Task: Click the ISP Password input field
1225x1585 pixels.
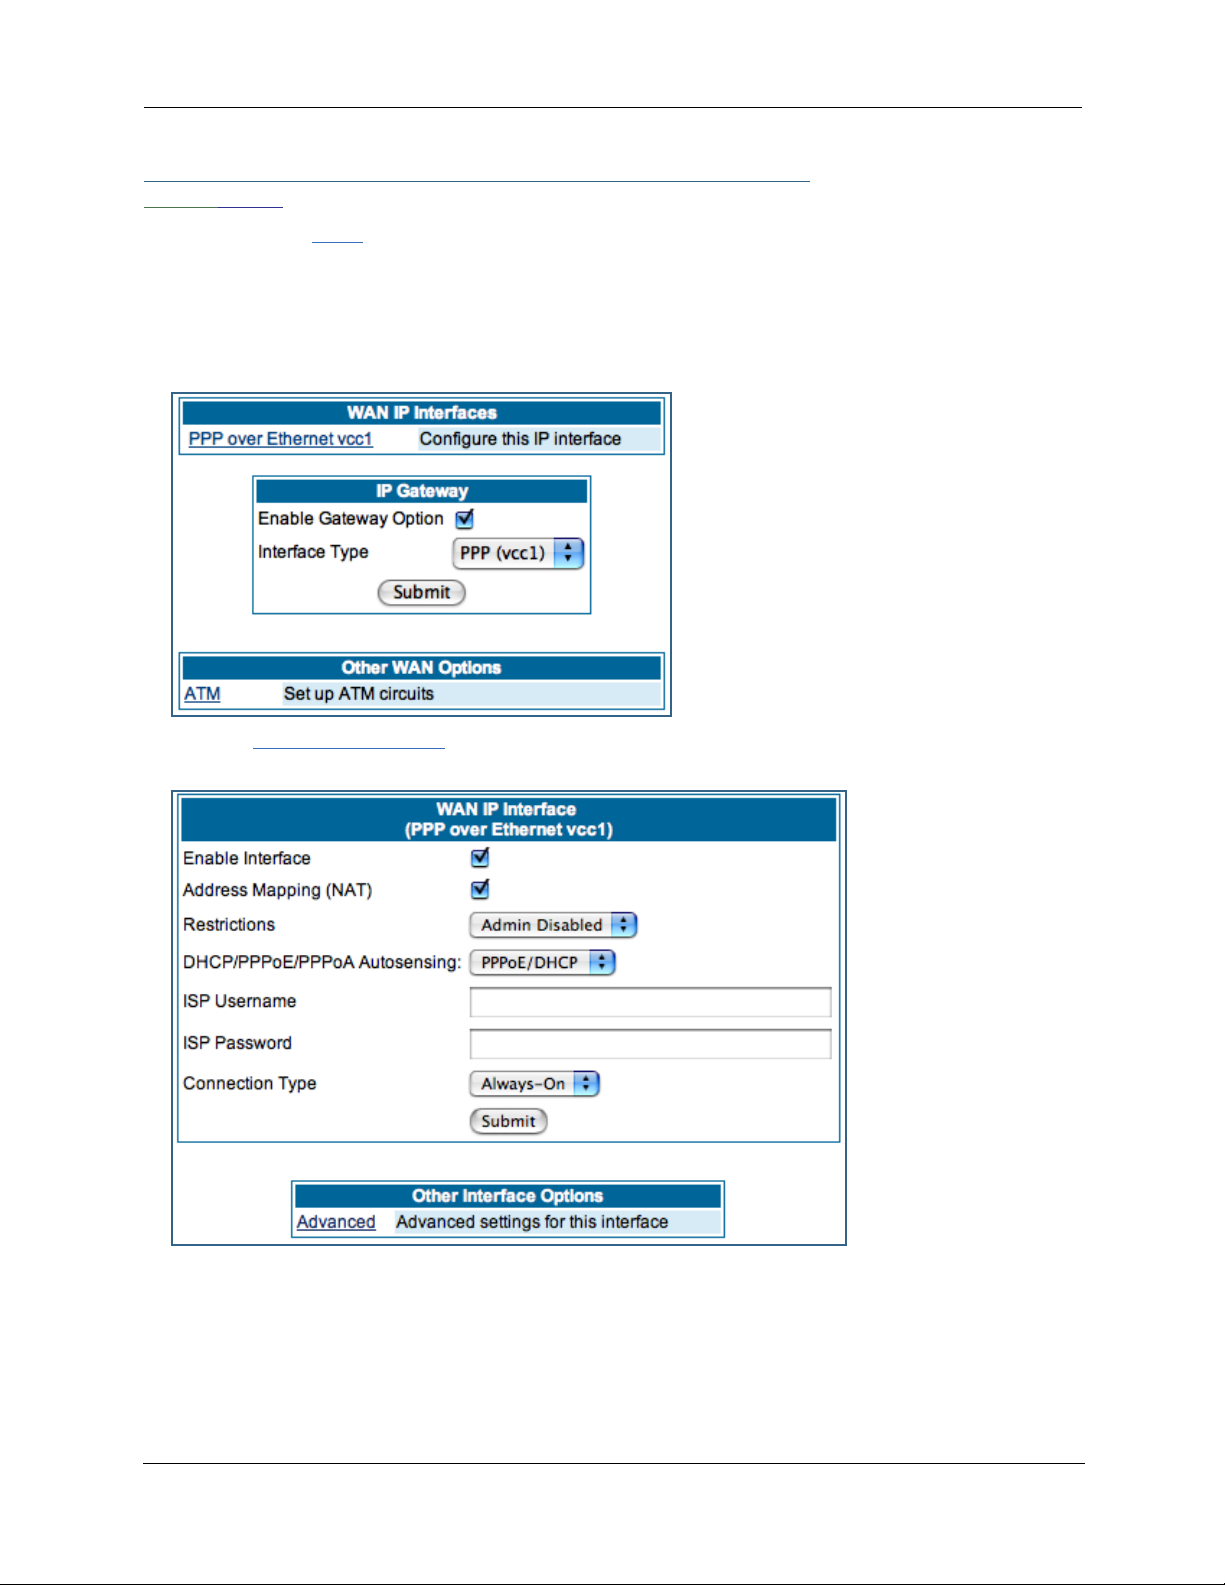Action: tap(650, 1044)
